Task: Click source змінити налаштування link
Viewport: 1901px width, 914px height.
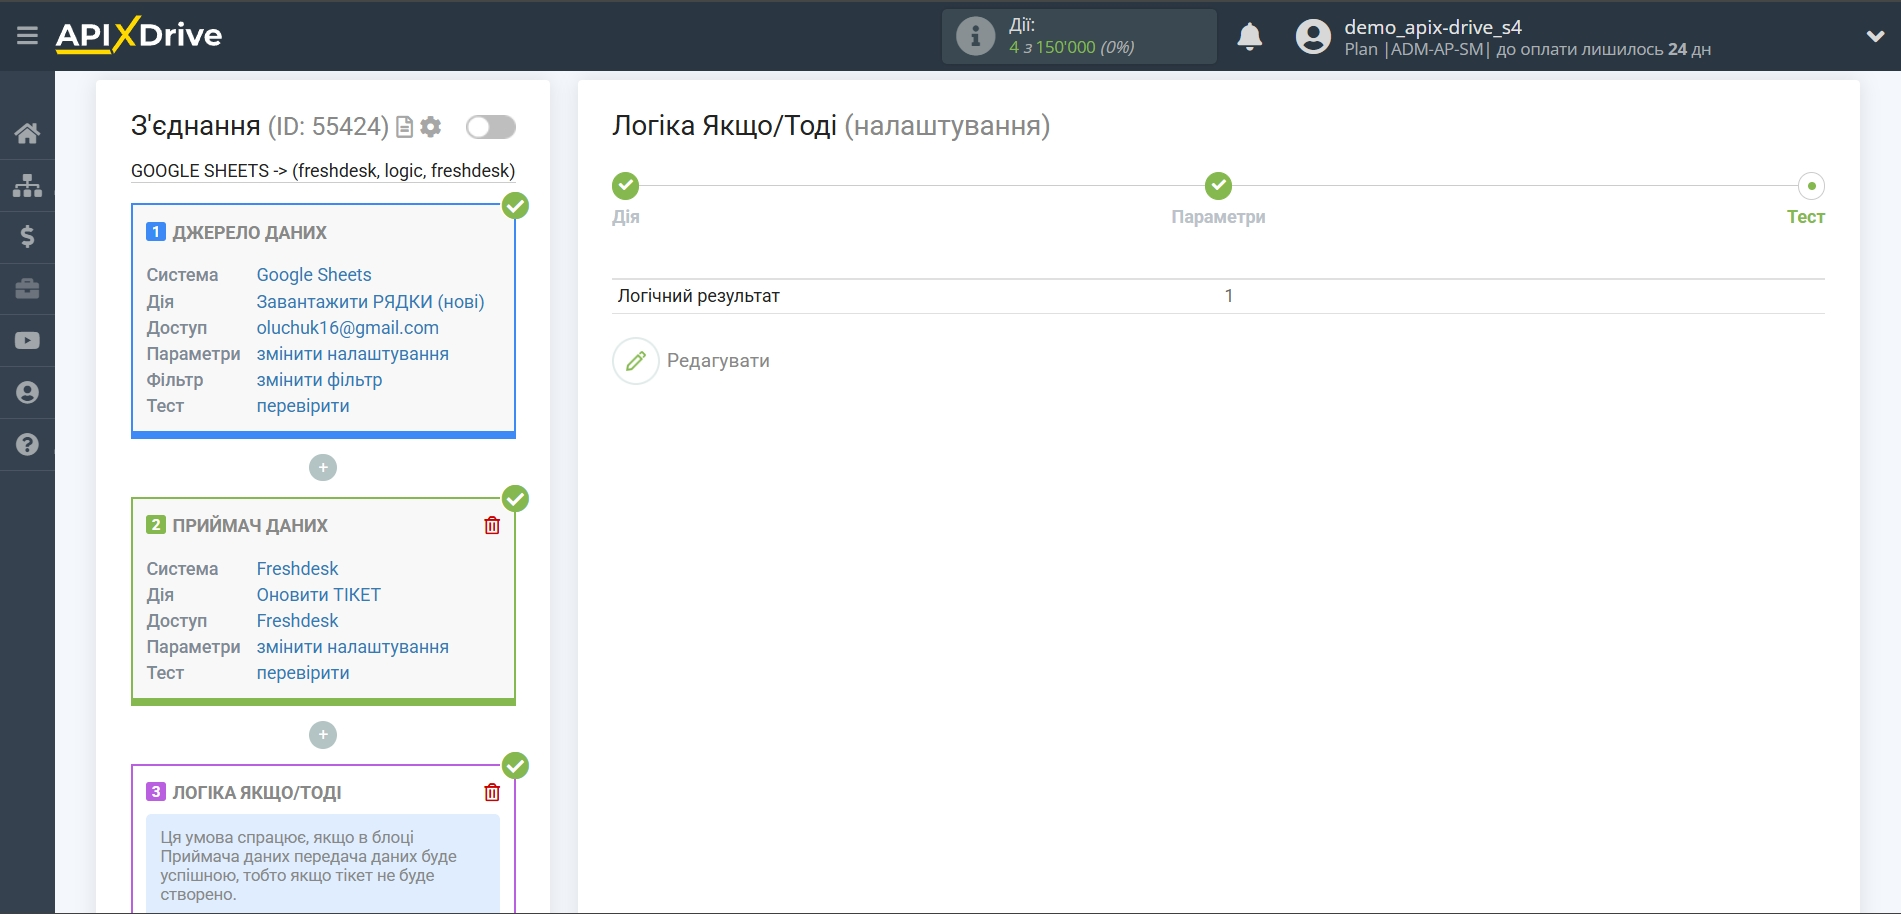Action: (353, 354)
